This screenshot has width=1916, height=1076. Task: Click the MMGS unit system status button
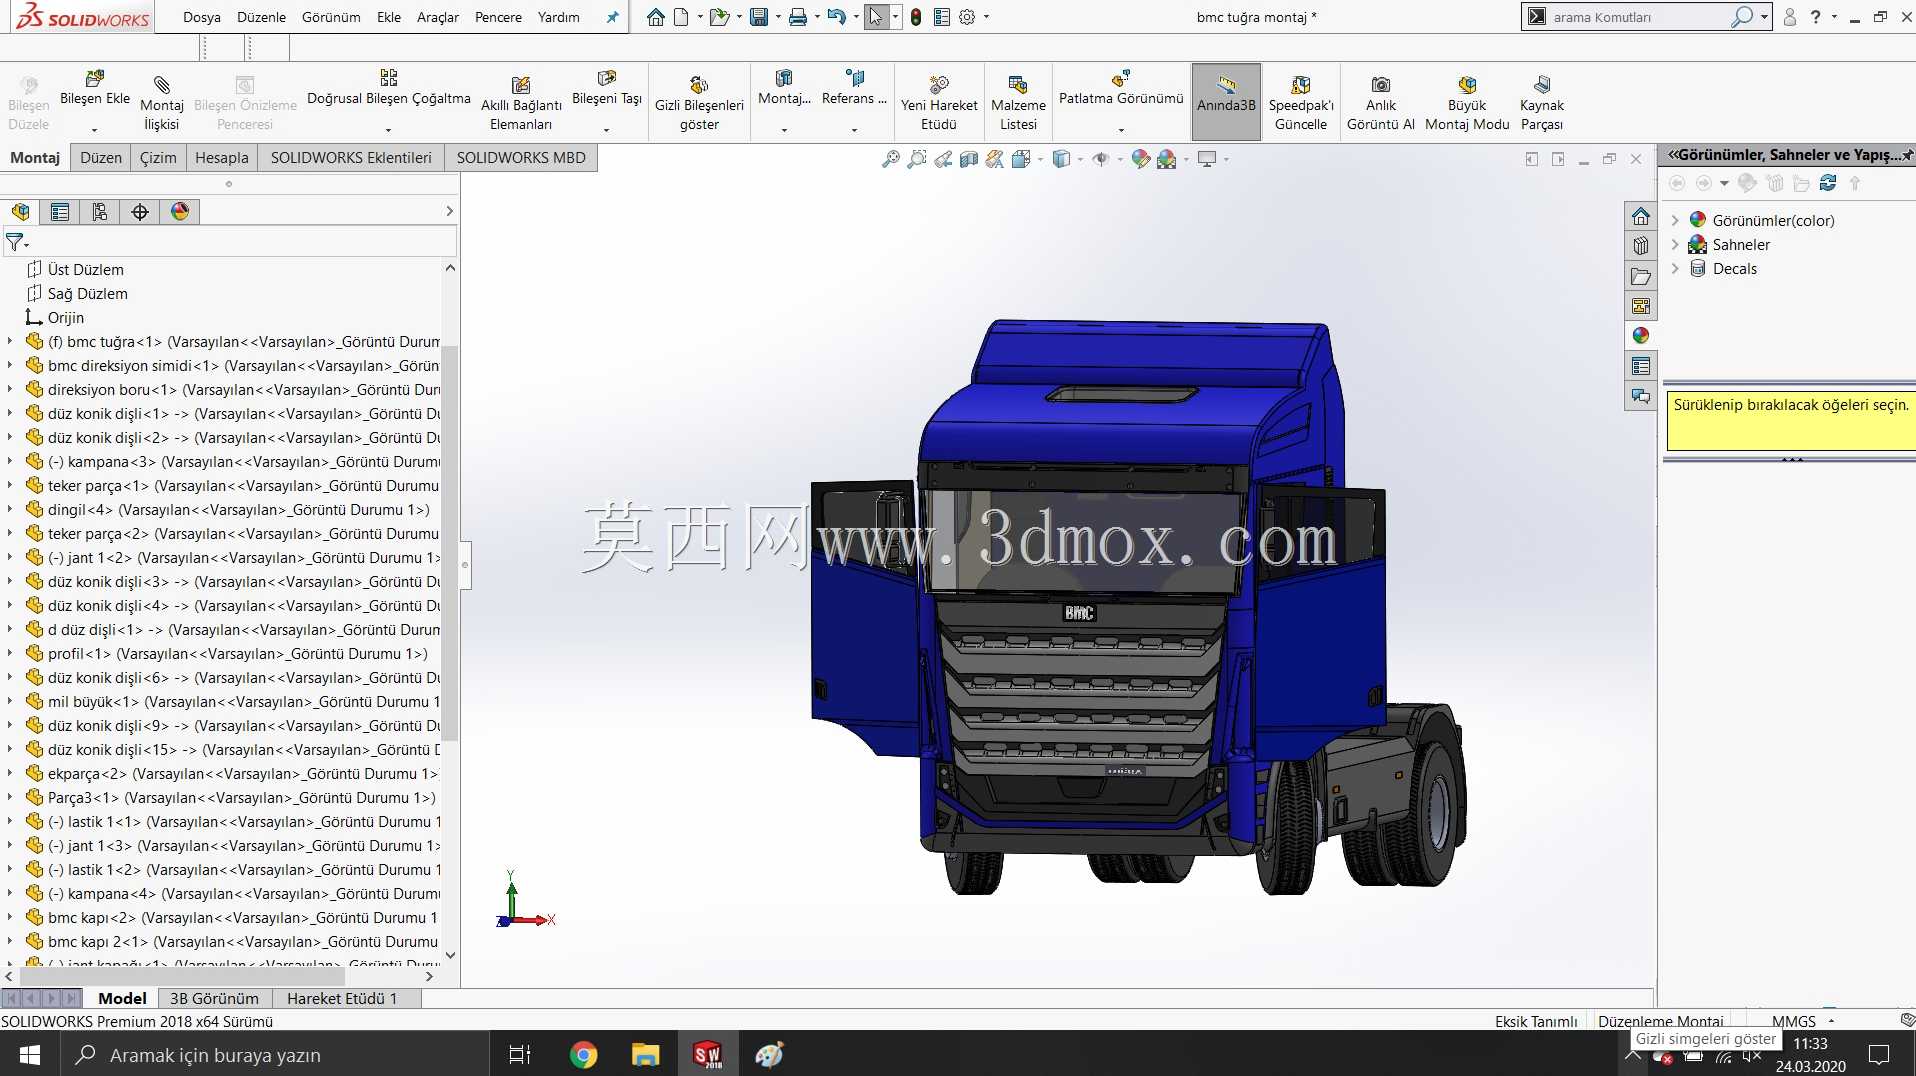[1794, 1021]
